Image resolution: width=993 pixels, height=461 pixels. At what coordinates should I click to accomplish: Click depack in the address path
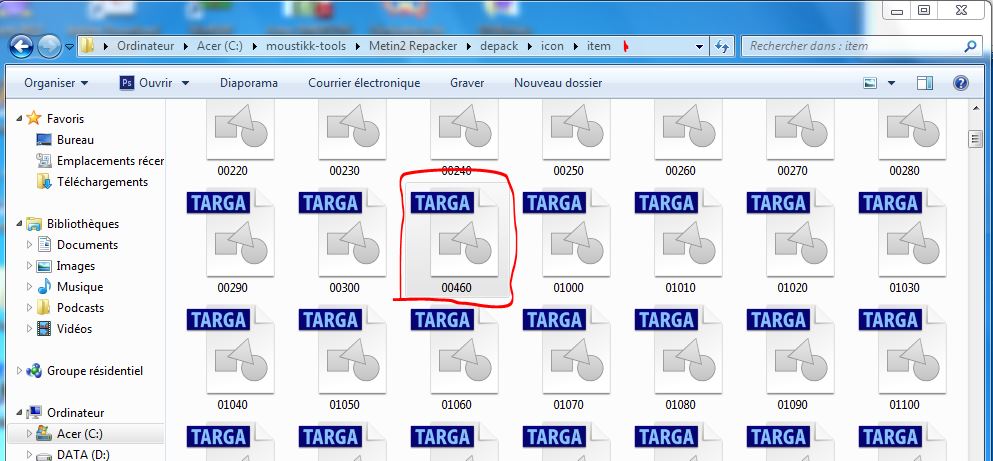pos(499,46)
